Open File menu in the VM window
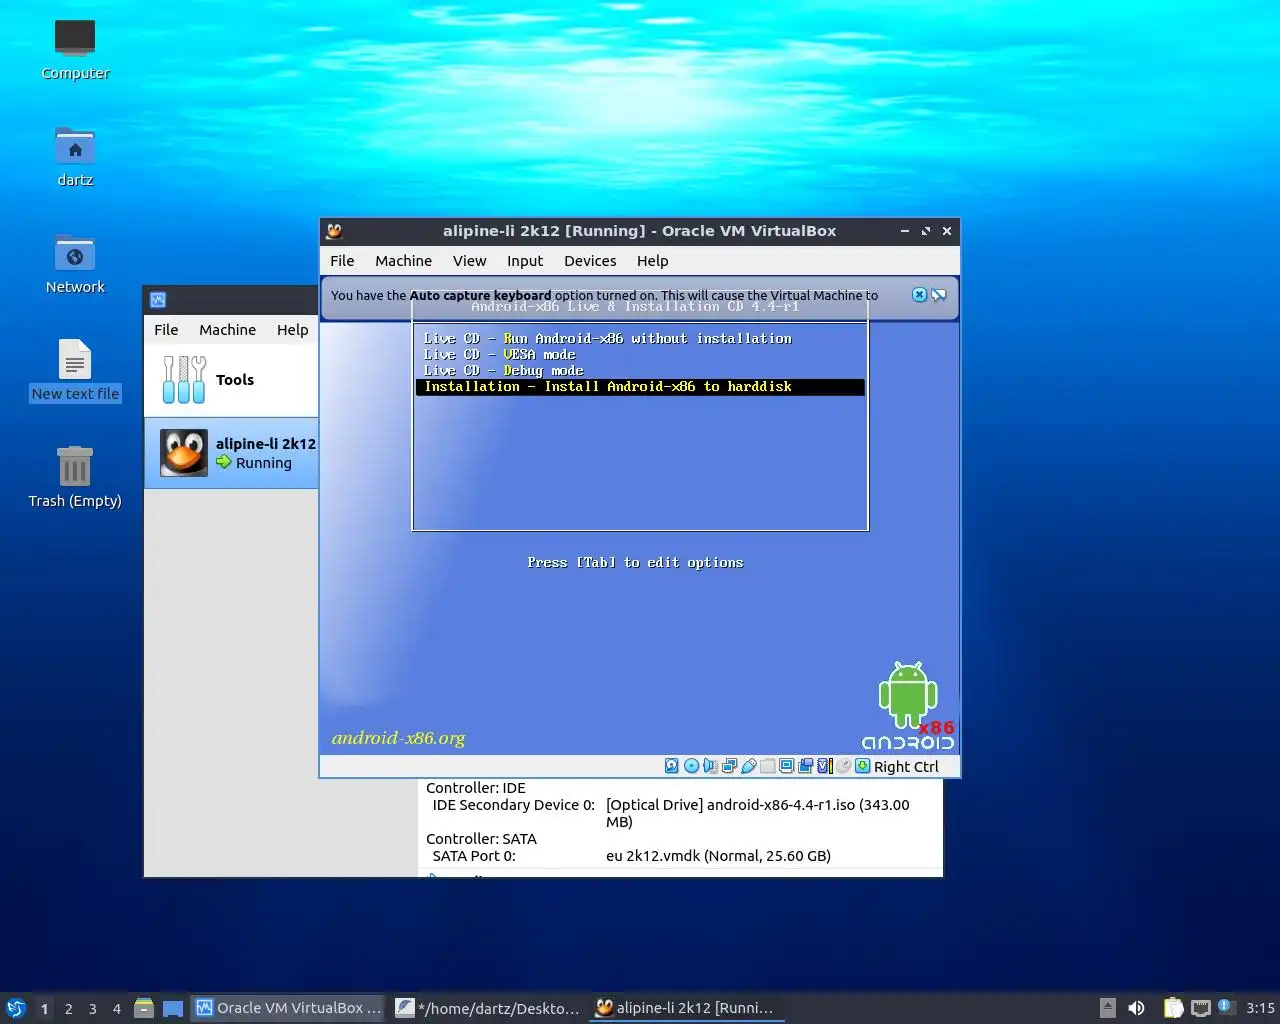Viewport: 1280px width, 1024px height. [x=342, y=261]
